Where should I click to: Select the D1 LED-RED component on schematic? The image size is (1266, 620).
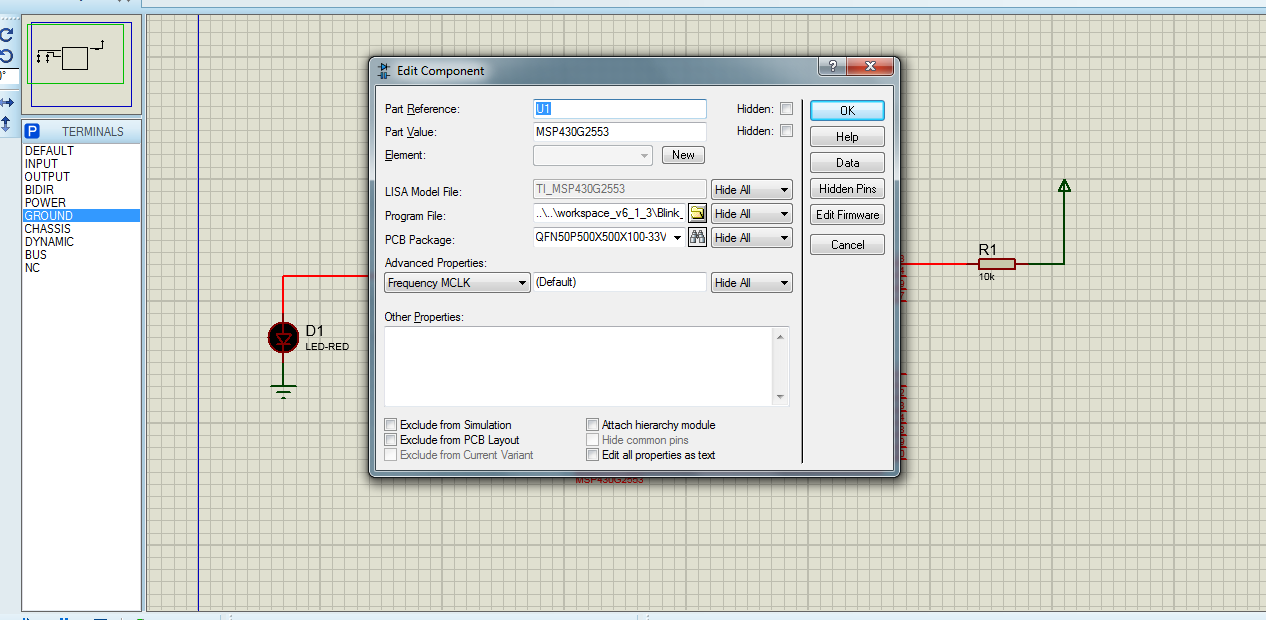pyautogui.click(x=284, y=338)
